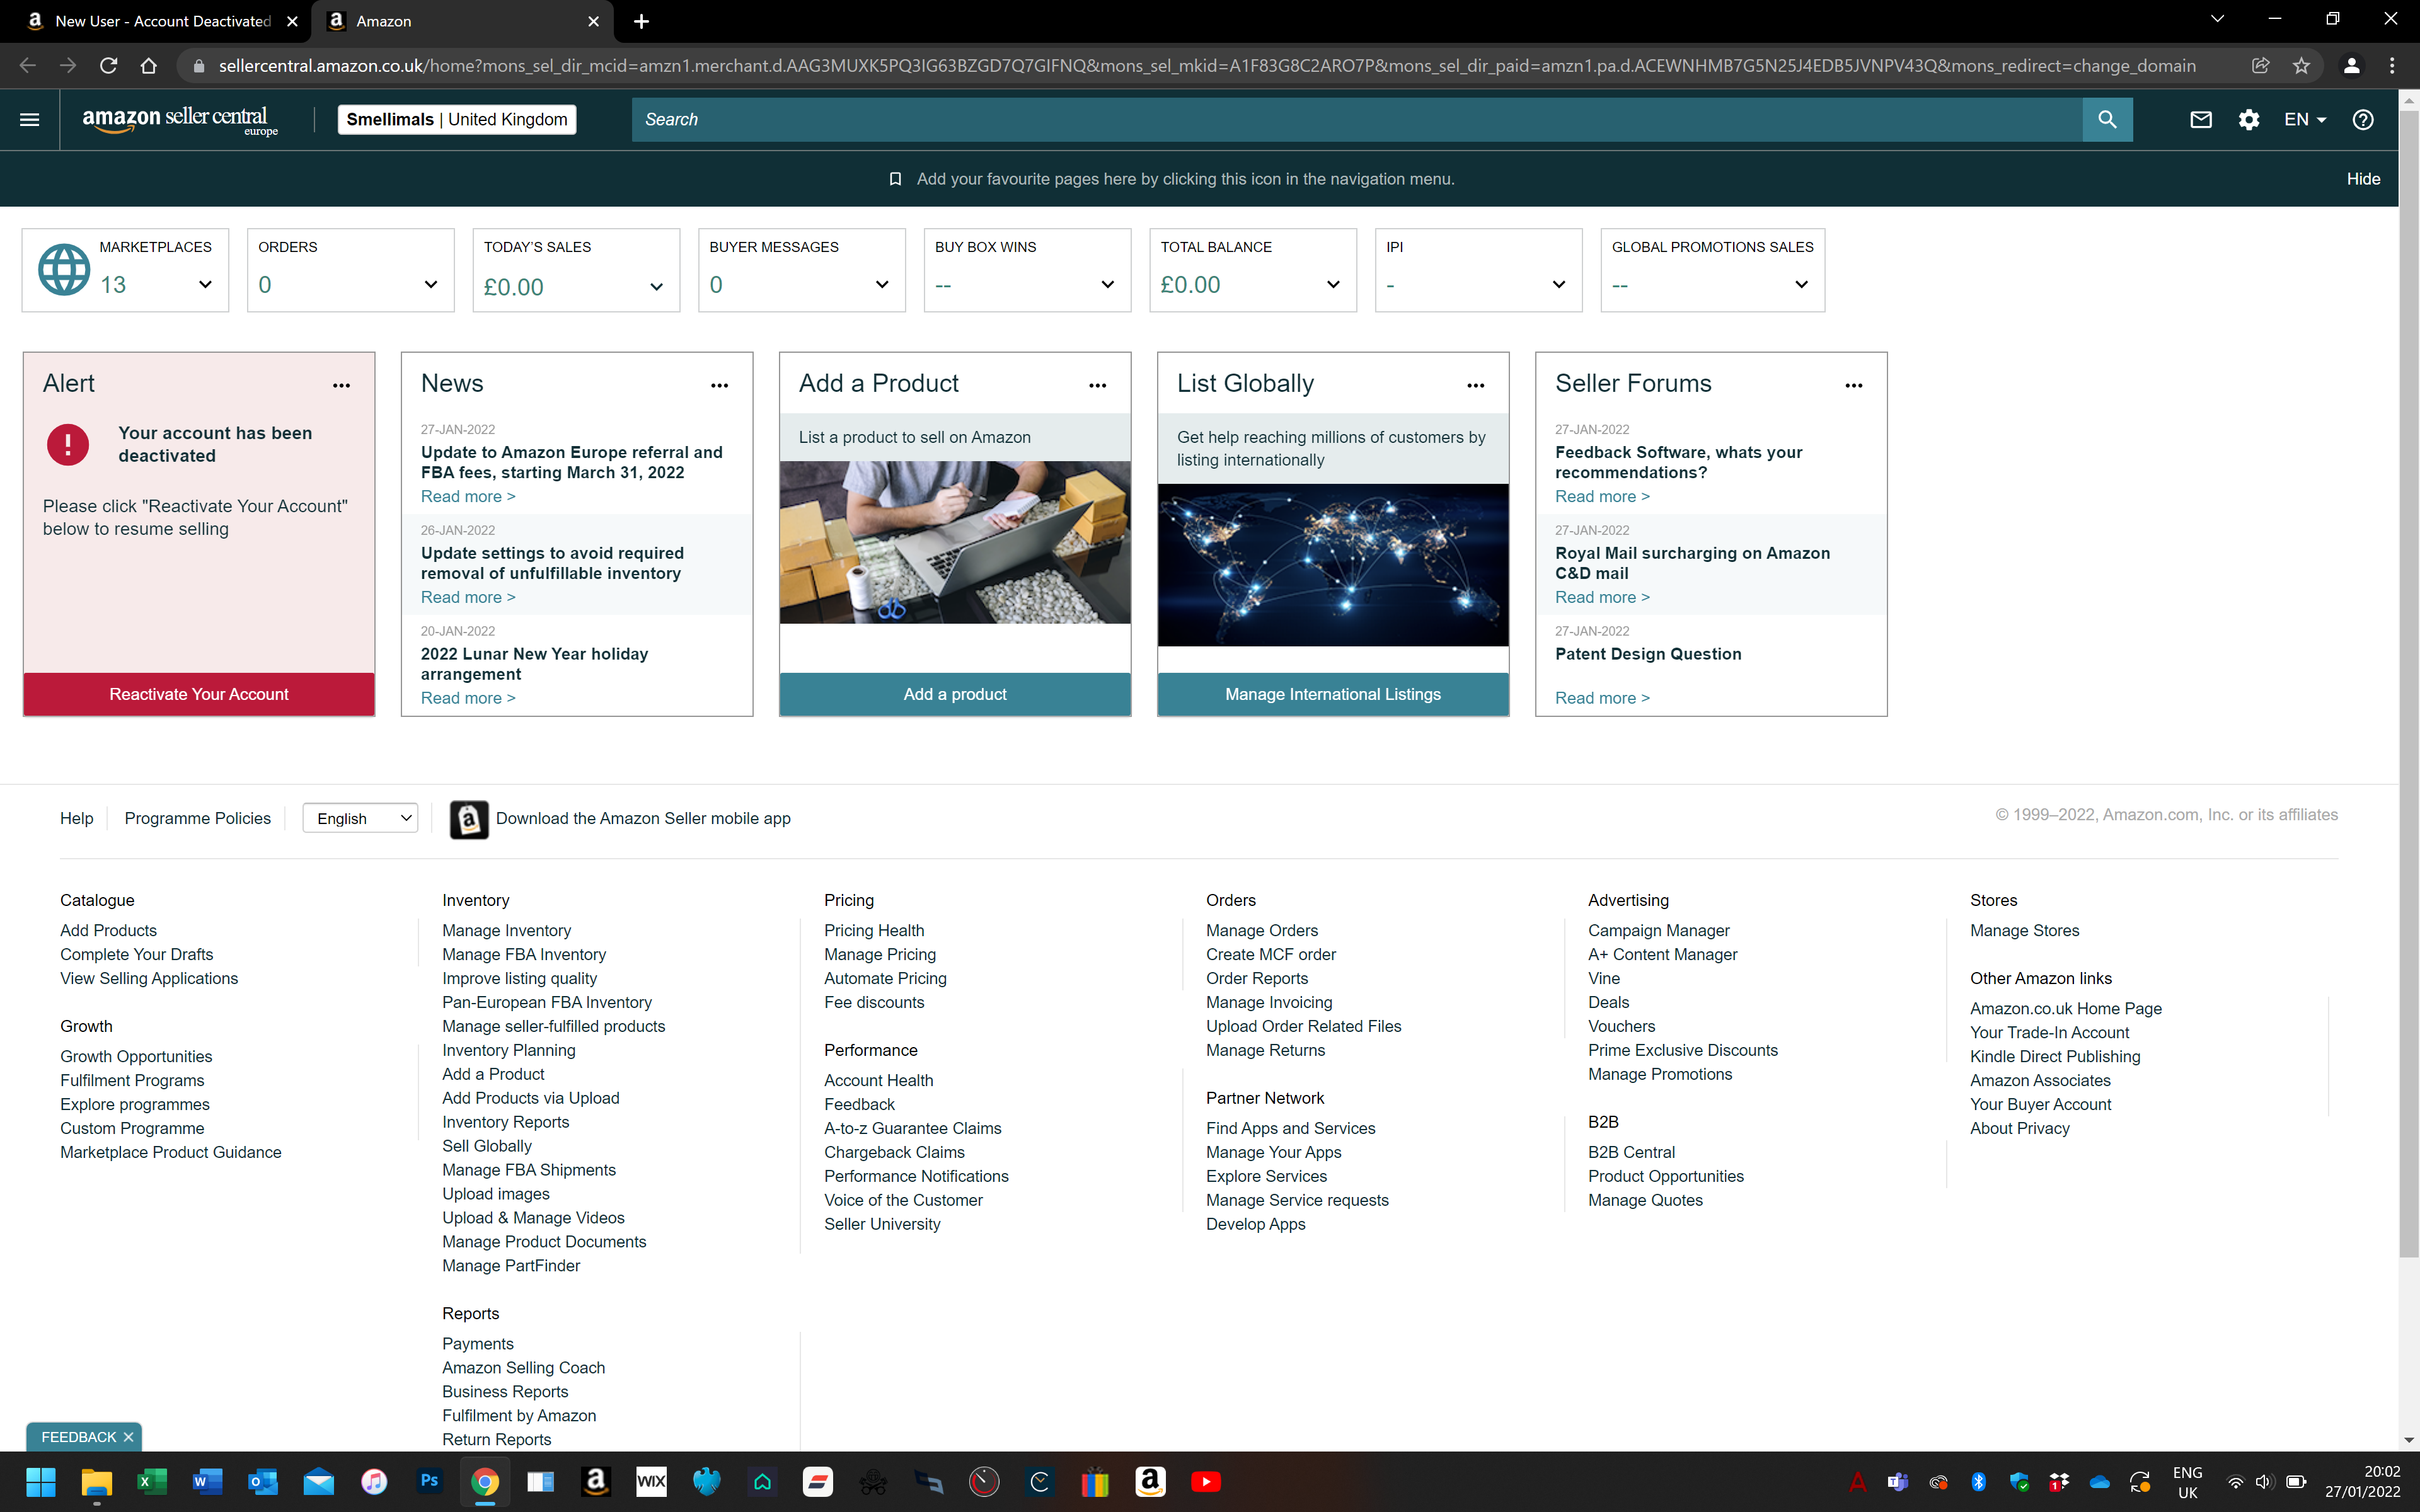Click the Add a product button
The height and width of the screenshot is (1512, 2420).
(955, 694)
